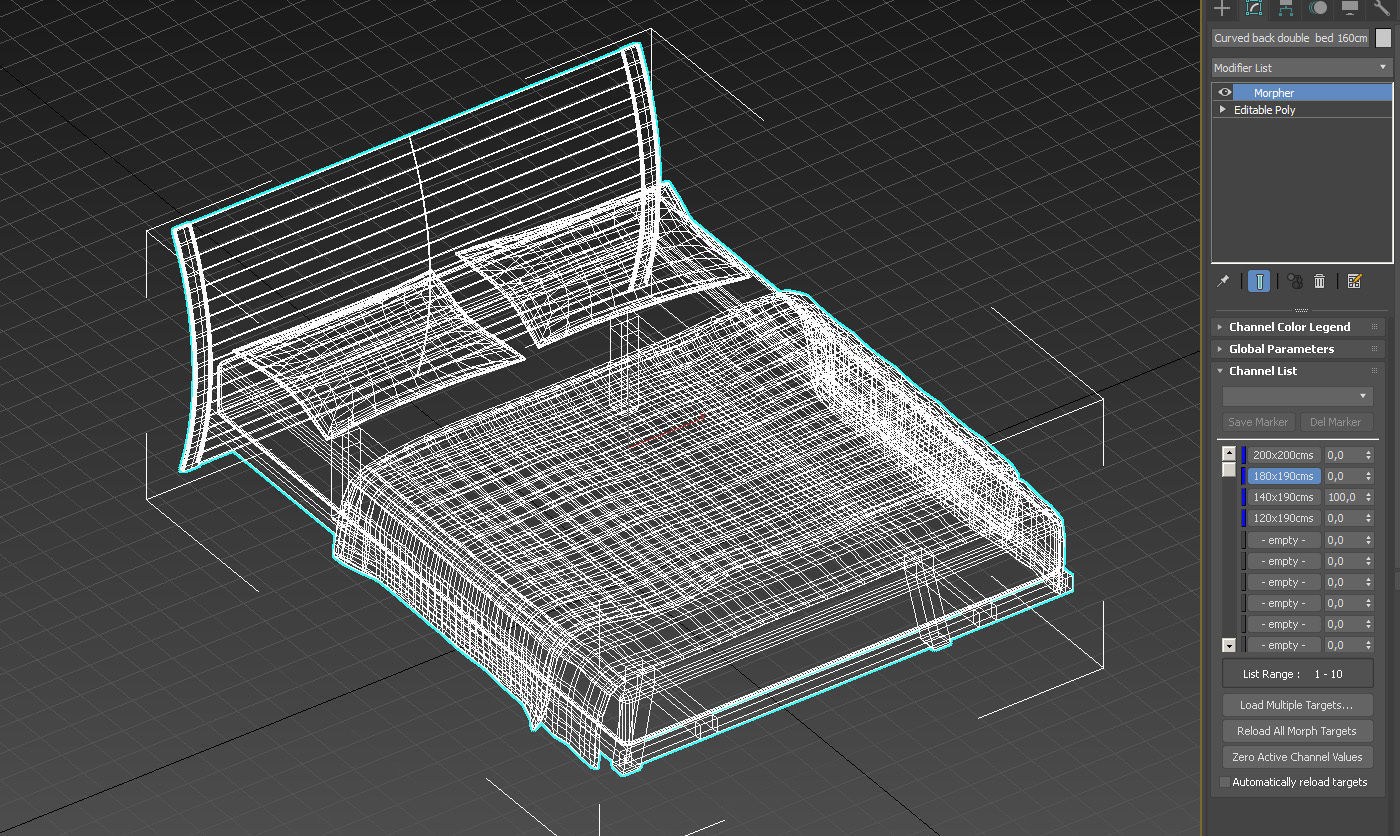
Task: Click the 140x190cms value field showing 100,0
Action: [x=1342, y=497]
